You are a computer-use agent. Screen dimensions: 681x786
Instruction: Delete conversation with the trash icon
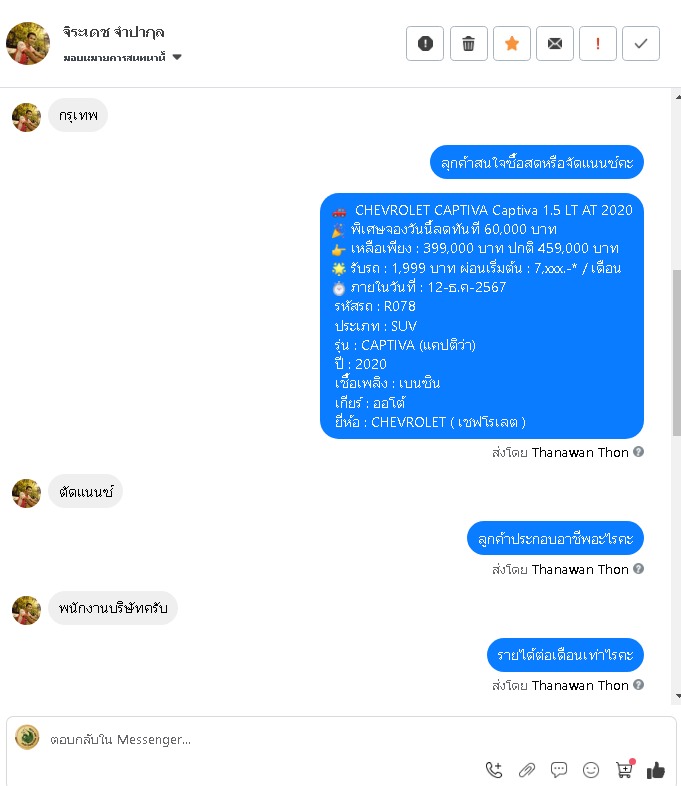click(x=469, y=44)
